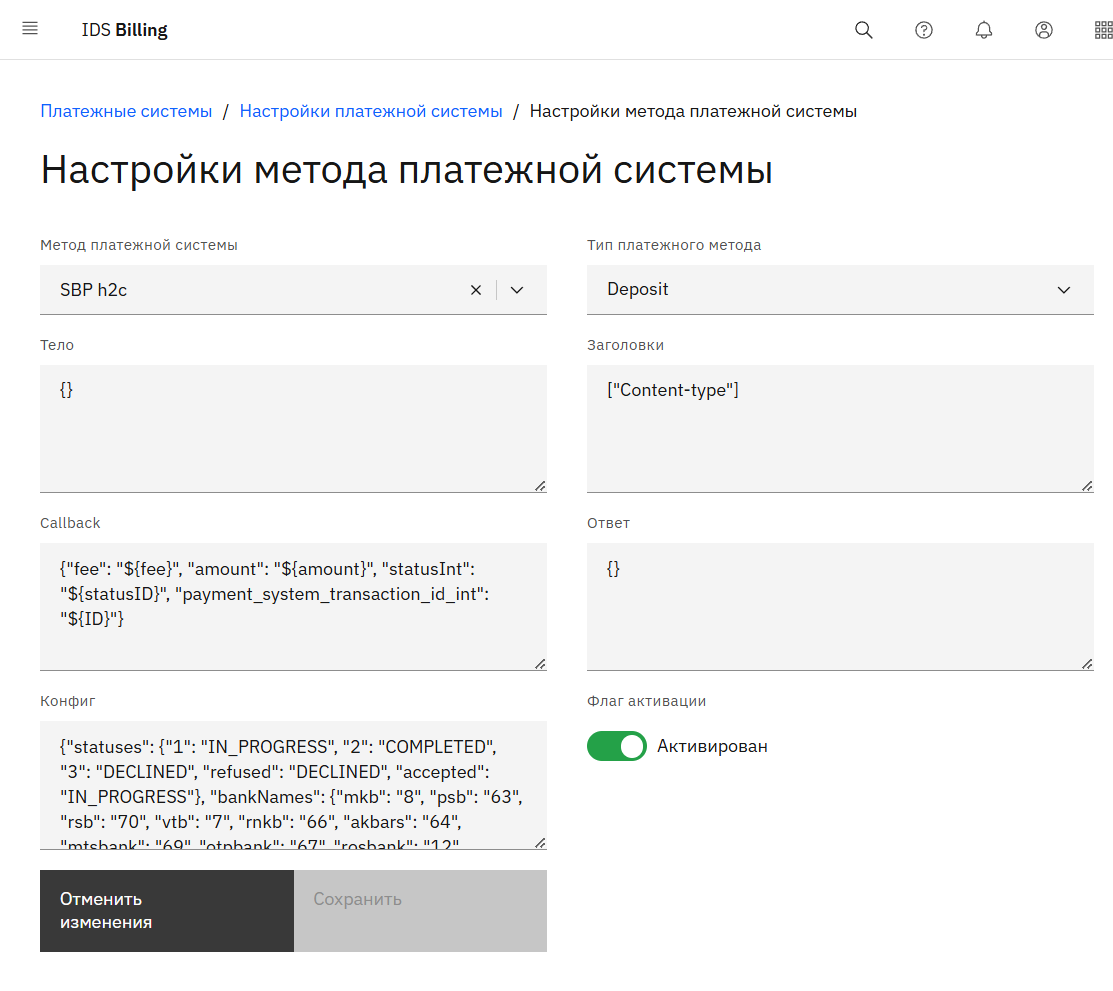Click the IDS Billing logo

click(x=125, y=30)
